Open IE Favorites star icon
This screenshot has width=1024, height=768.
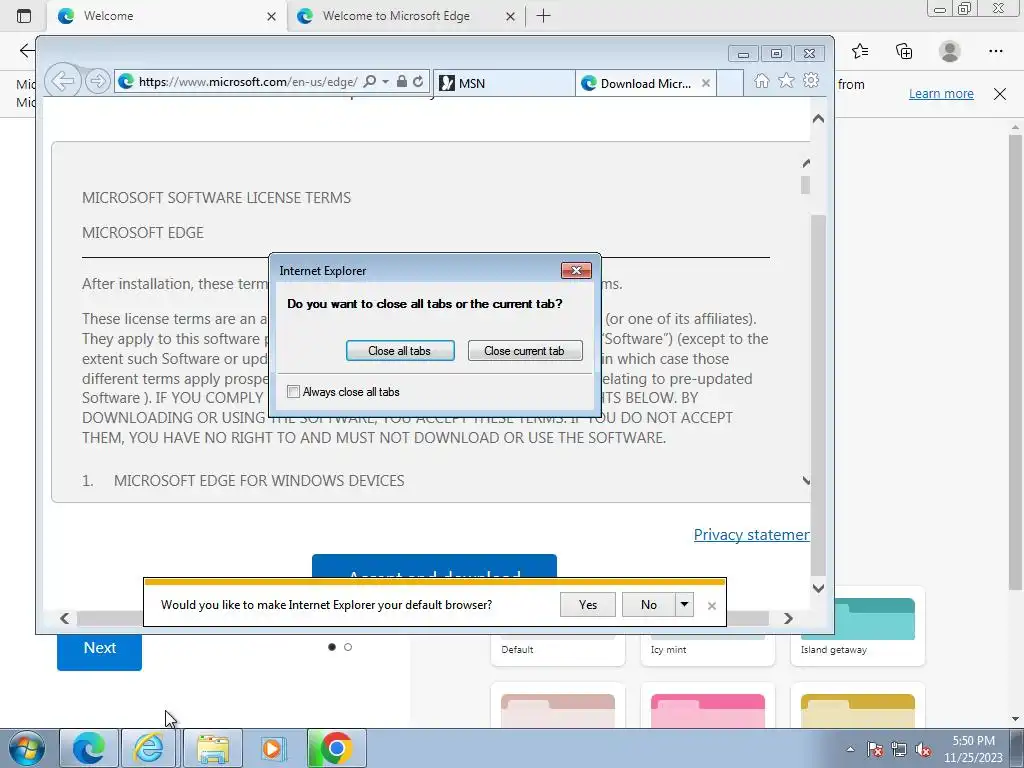(x=786, y=80)
